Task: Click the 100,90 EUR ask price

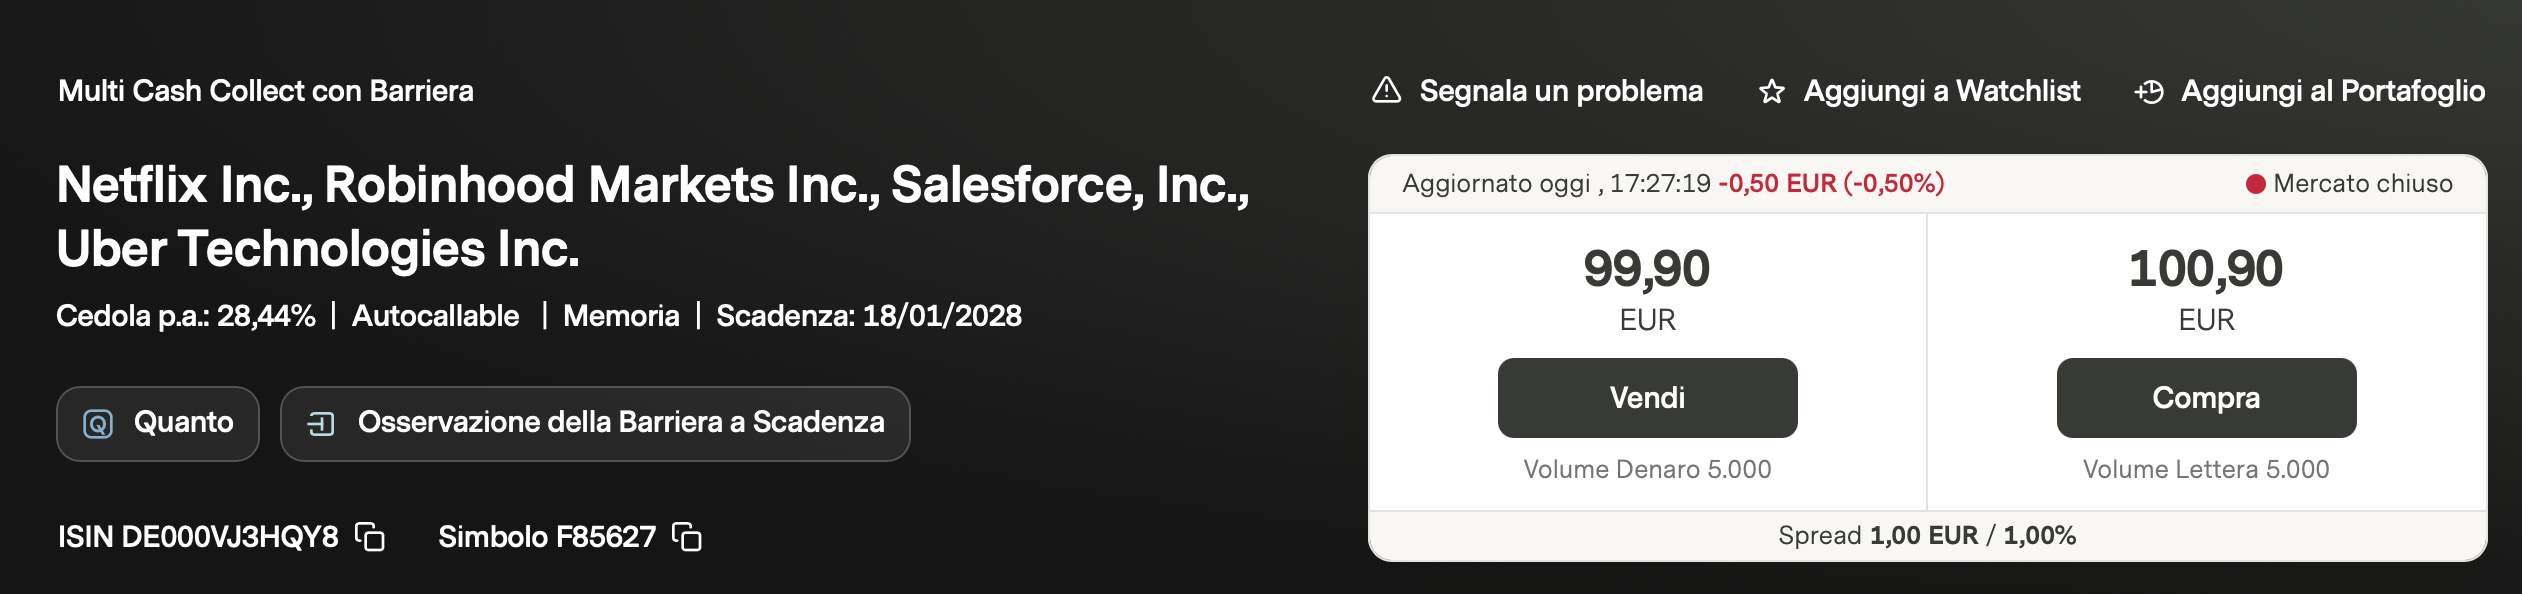Action: coord(2205,270)
